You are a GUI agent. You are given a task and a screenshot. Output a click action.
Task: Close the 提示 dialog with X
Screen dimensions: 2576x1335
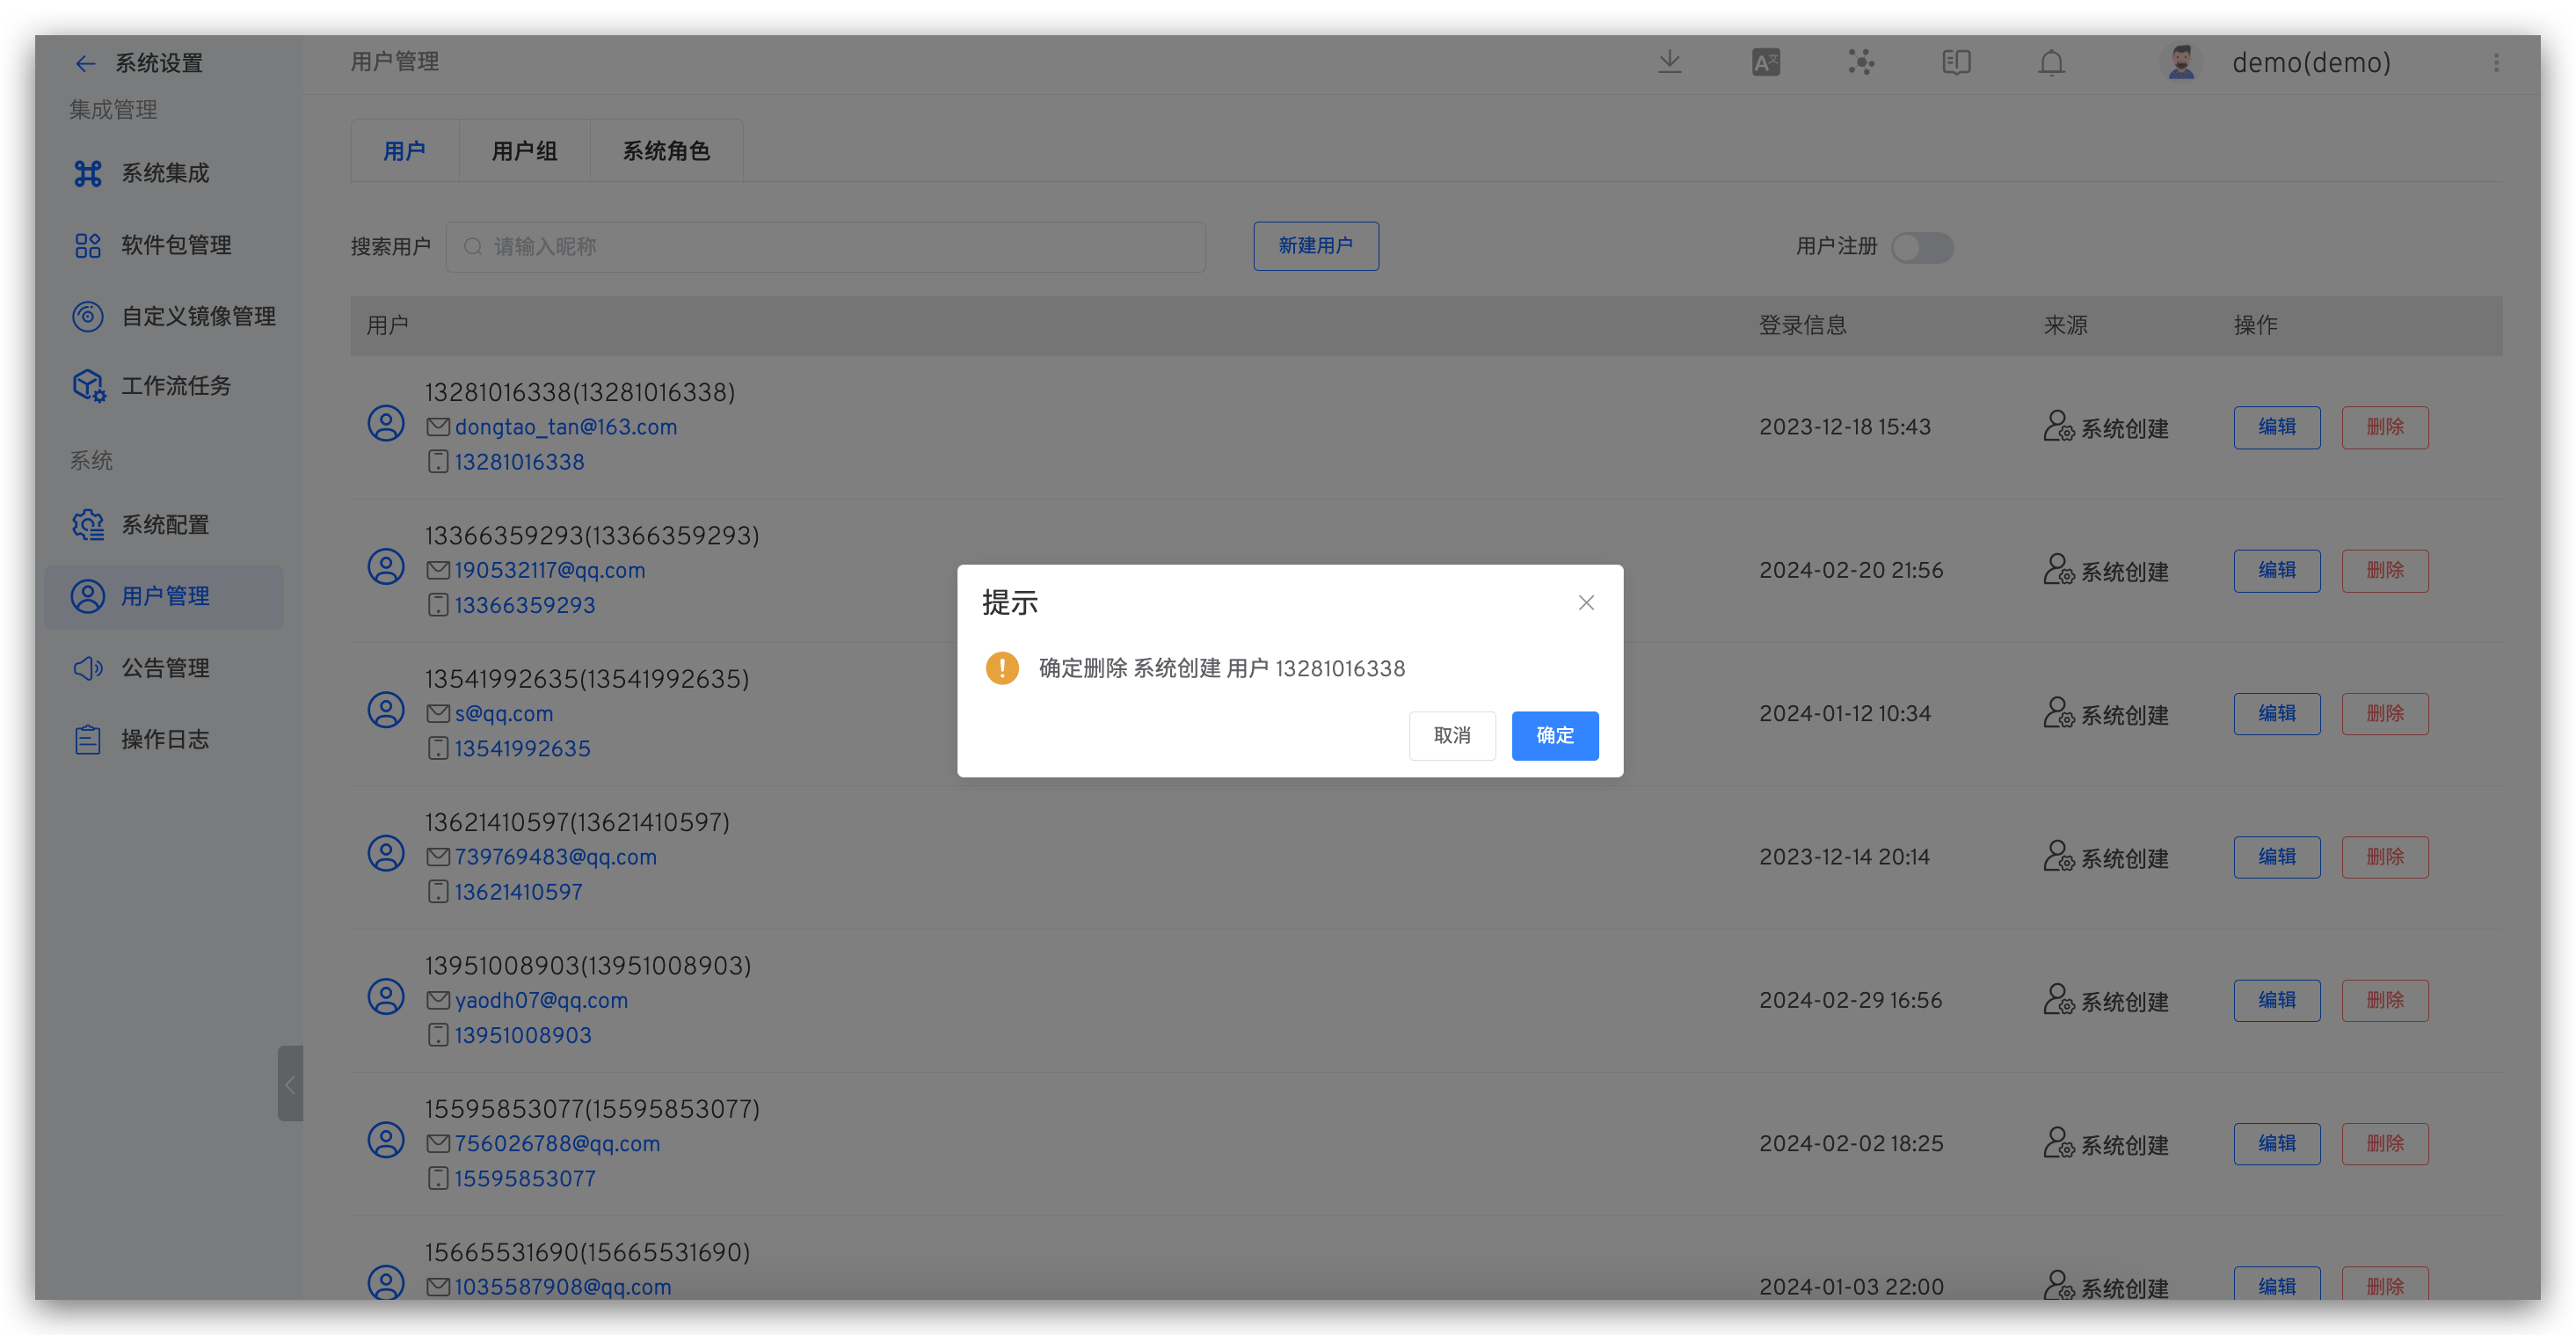click(x=1586, y=602)
